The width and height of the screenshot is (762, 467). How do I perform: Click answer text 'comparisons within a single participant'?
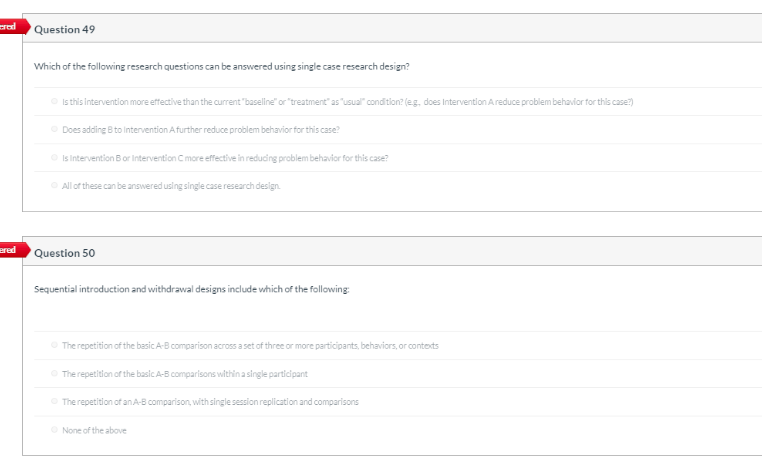tap(185, 374)
